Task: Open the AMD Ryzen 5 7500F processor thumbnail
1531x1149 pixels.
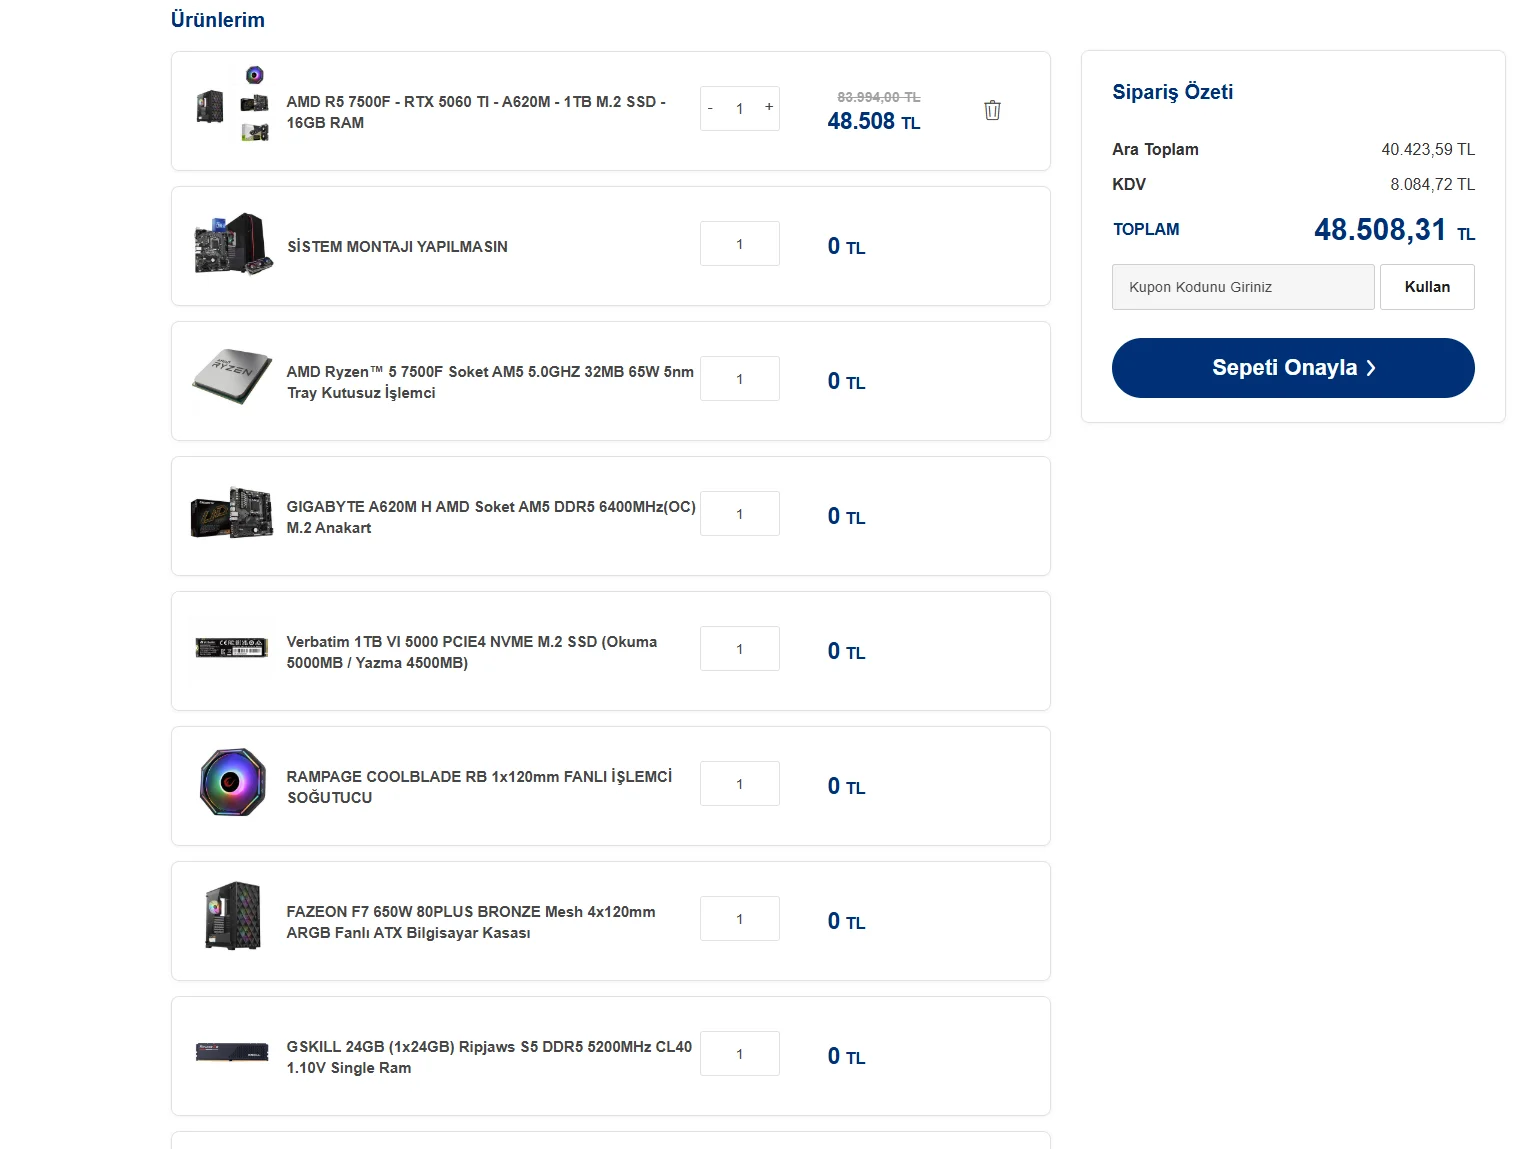Action: click(x=232, y=376)
